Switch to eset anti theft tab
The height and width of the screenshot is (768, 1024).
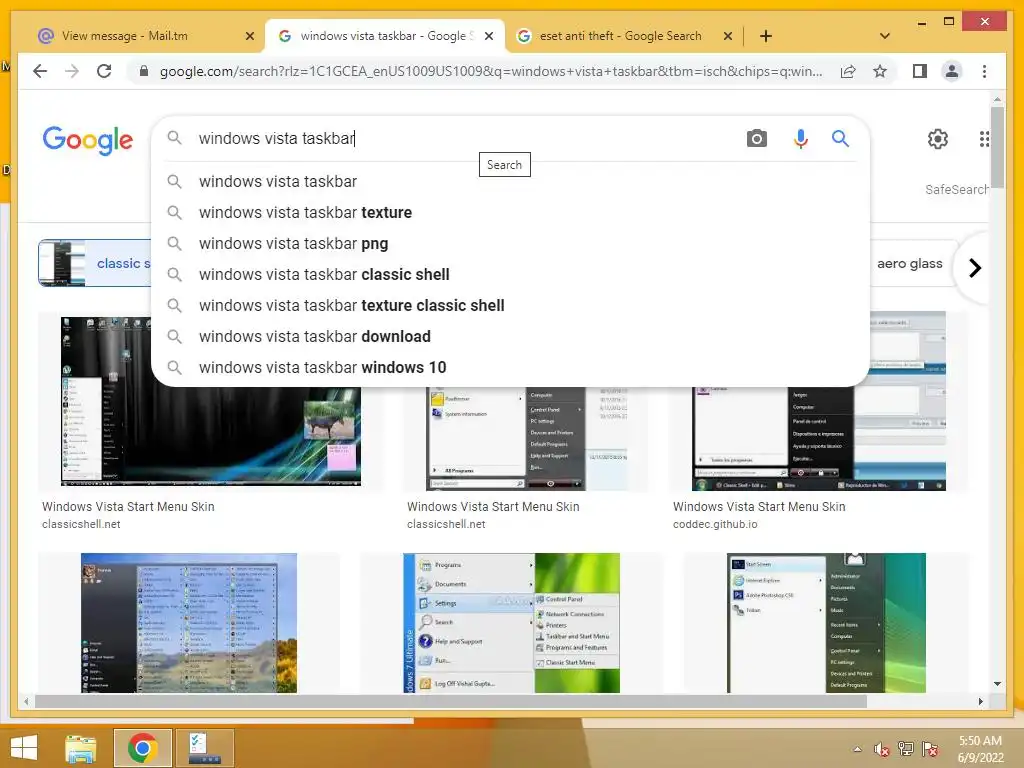[620, 36]
